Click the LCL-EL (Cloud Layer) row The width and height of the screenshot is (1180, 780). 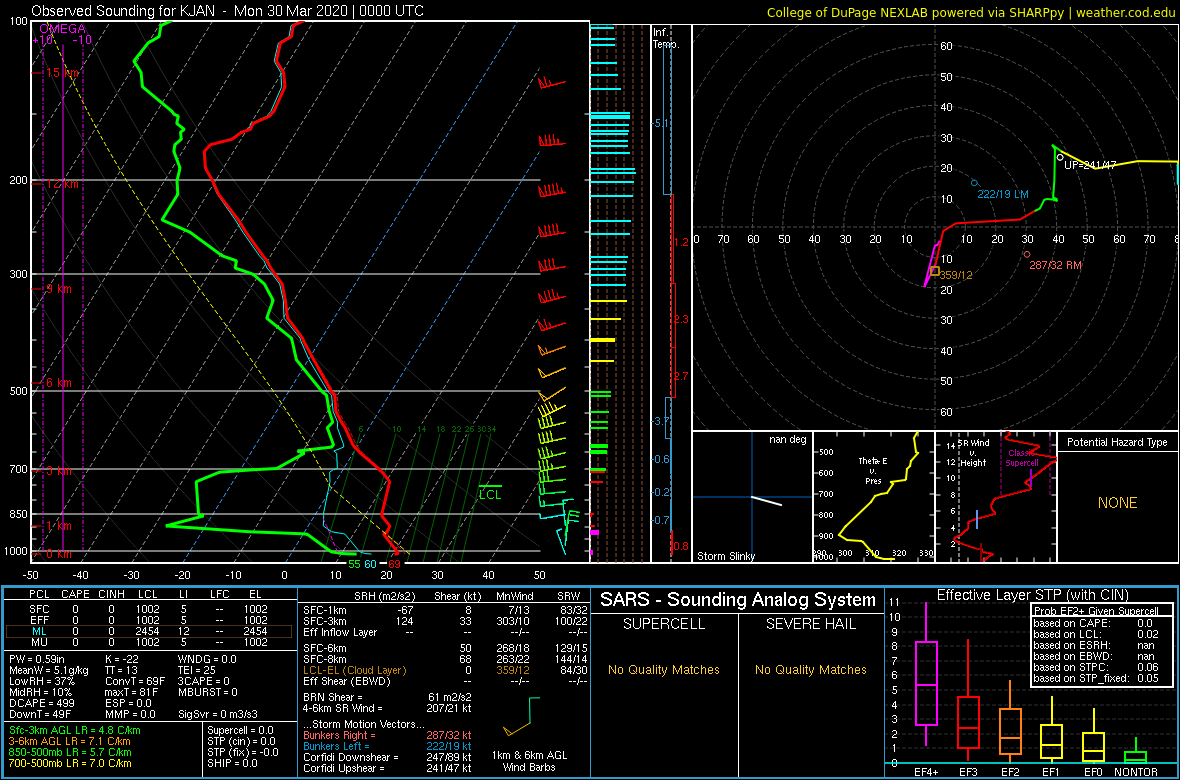[x=444, y=670]
